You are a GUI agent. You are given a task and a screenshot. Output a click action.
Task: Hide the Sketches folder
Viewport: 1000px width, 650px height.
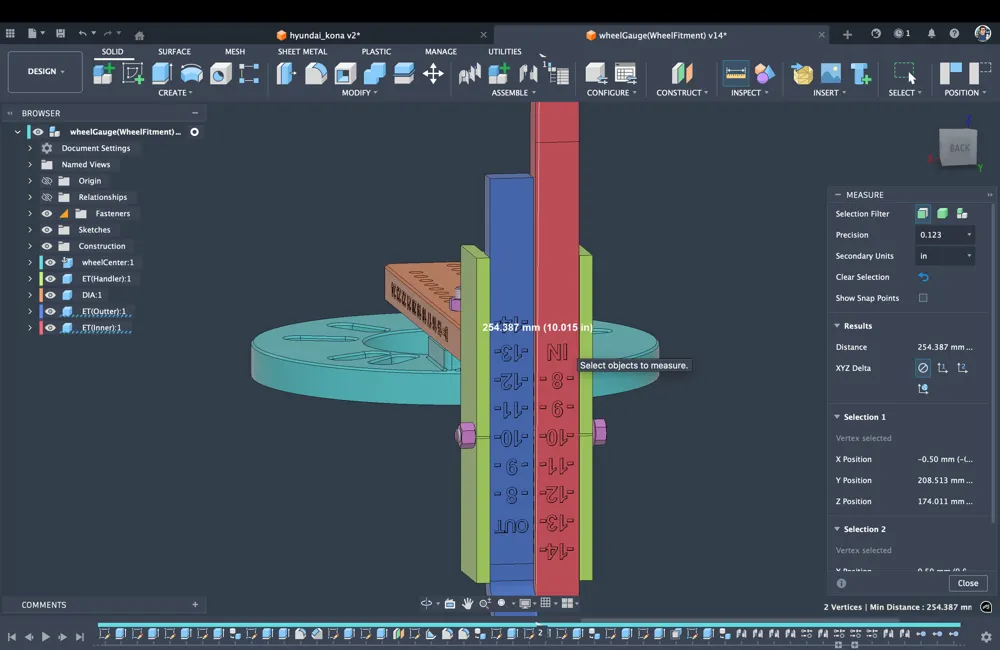[47, 230]
